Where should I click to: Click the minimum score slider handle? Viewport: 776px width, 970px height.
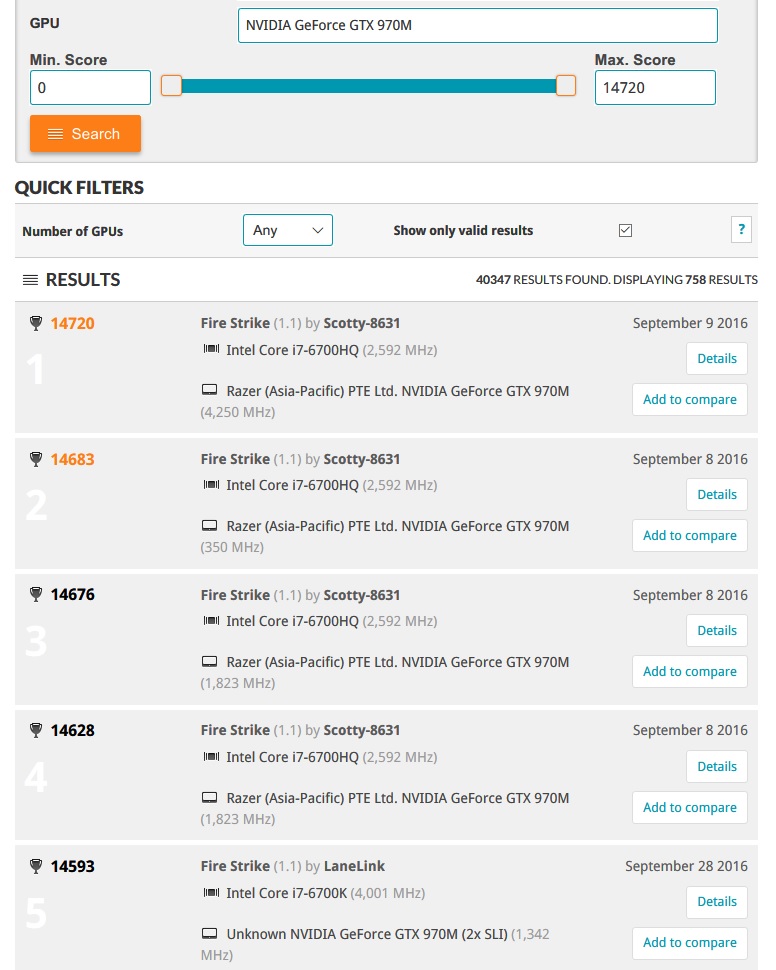pyautogui.click(x=171, y=86)
